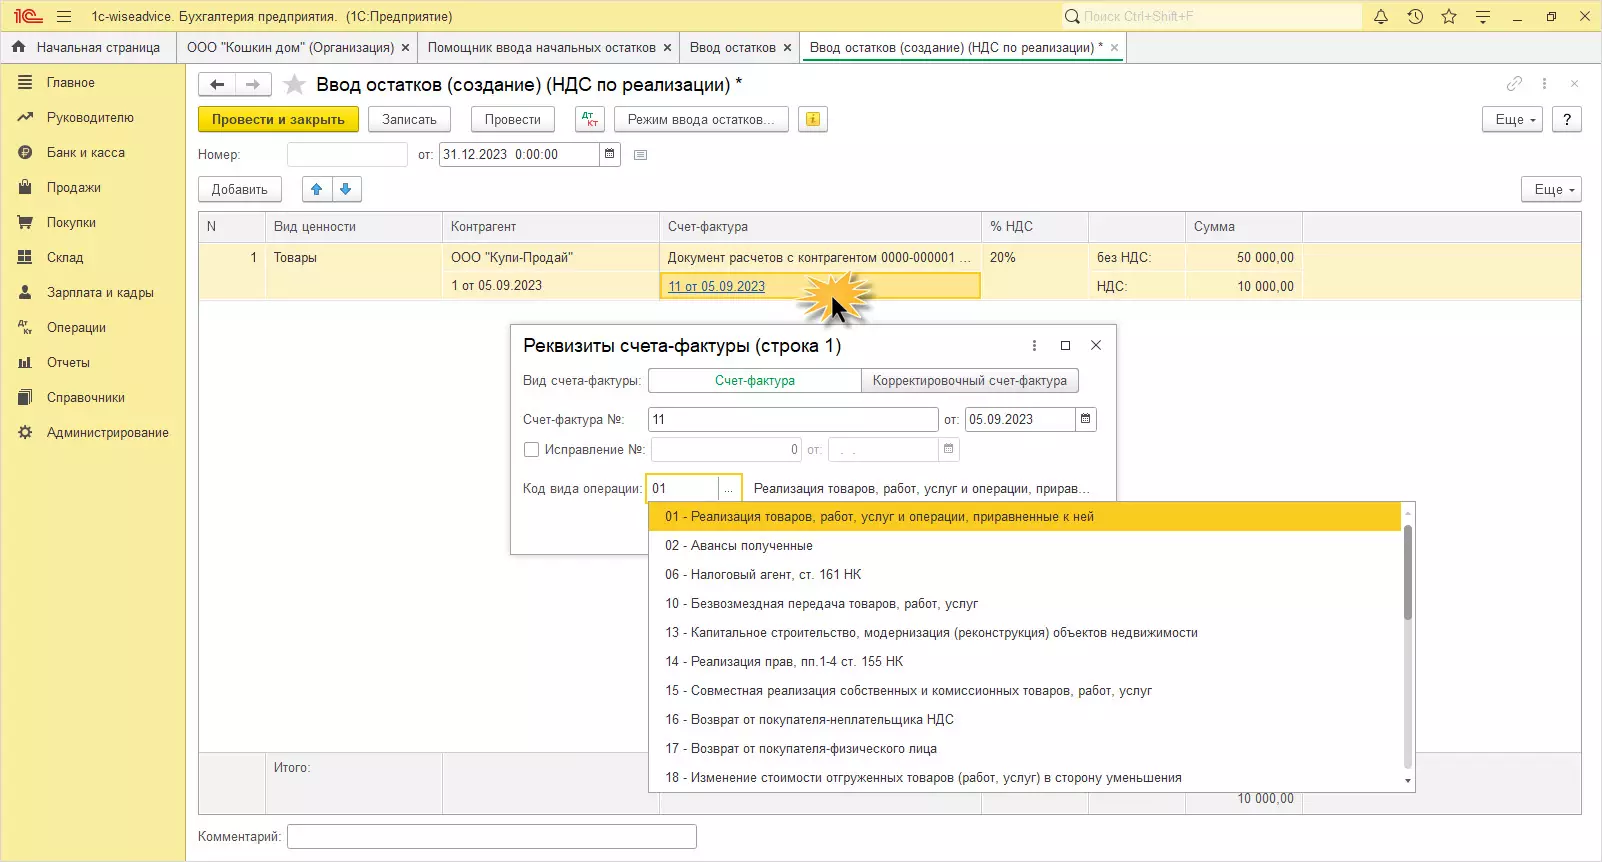Viewport: 1602px width, 862px height.
Task: Click the yellow info icon next to Режим ввода остатков
Action: pyautogui.click(x=813, y=119)
